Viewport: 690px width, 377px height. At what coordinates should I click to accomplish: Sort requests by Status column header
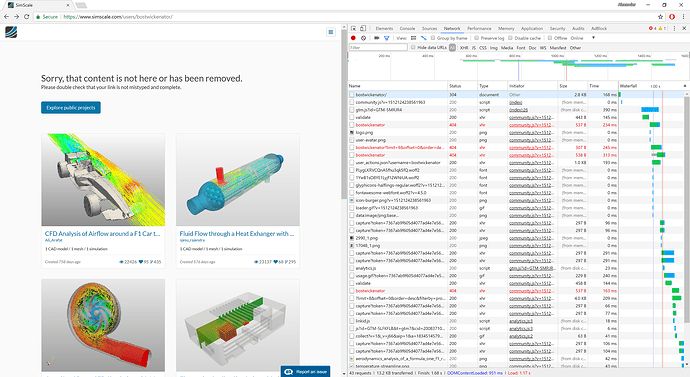point(462,86)
